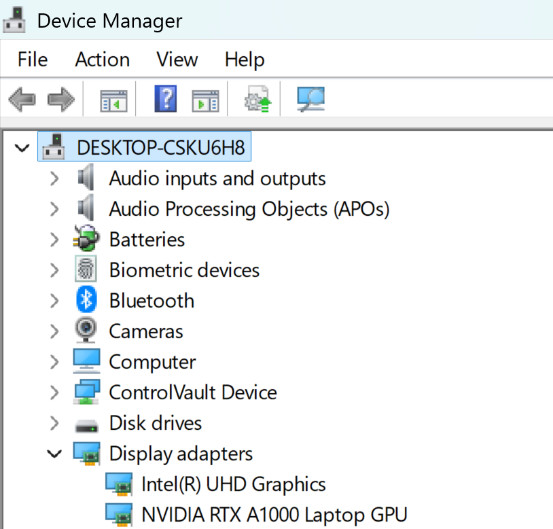Viewport: 553px width, 529px height.
Task: Expand the ControlVault Device chevron
Action: pos(54,393)
